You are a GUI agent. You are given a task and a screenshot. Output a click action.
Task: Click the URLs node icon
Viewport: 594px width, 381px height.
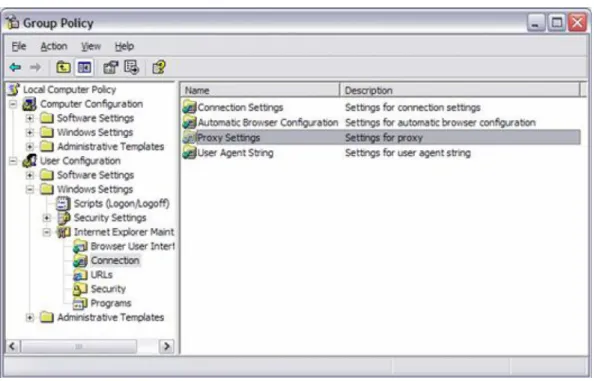[x=80, y=275]
